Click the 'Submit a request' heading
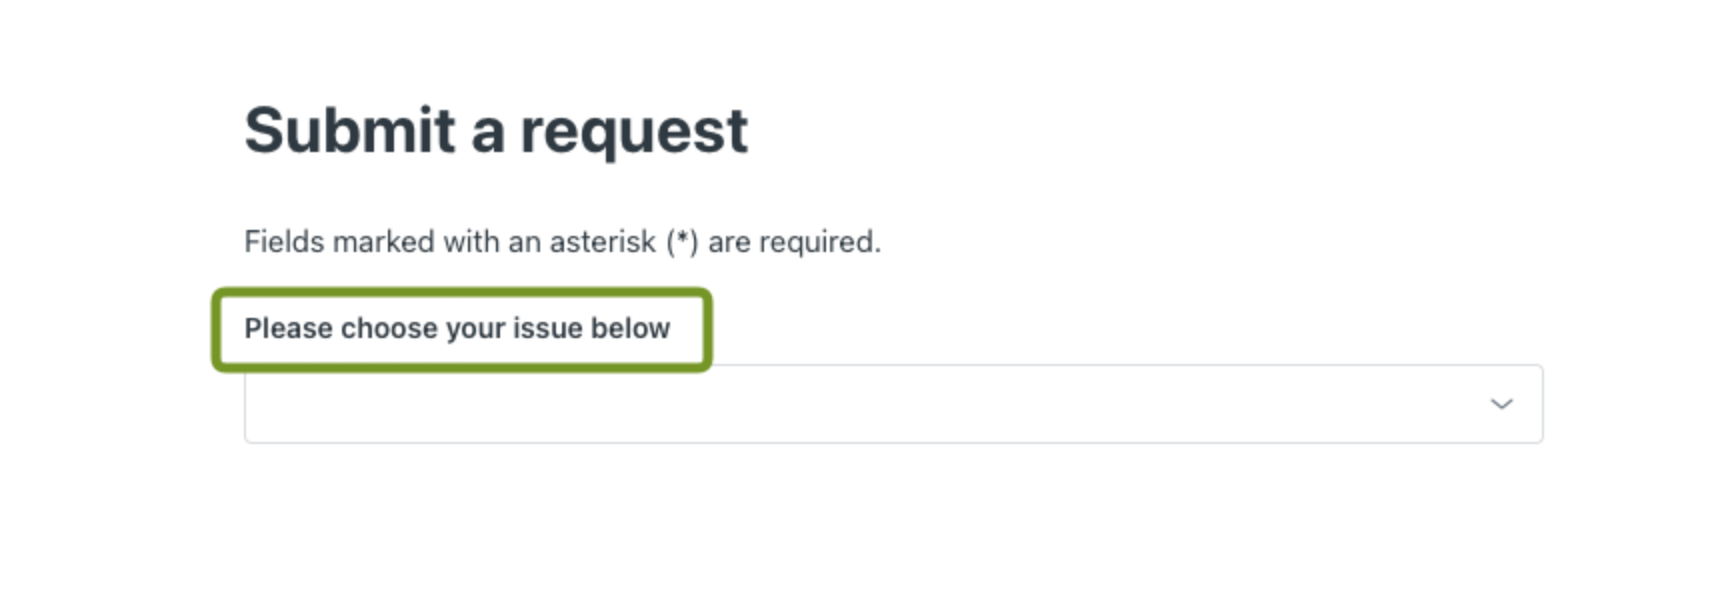 [495, 131]
